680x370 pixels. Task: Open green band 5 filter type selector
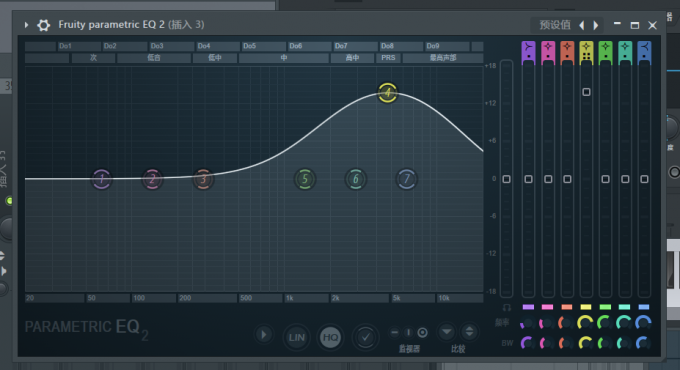tap(605, 52)
